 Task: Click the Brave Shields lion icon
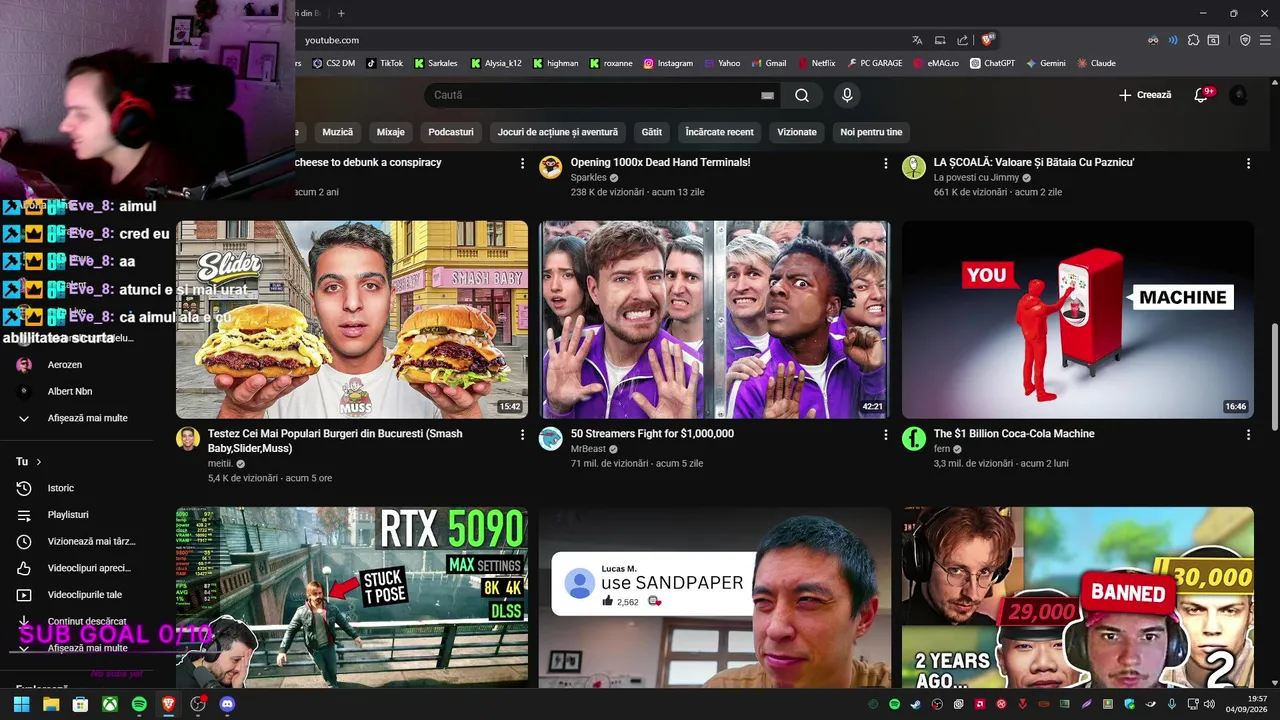click(x=987, y=40)
